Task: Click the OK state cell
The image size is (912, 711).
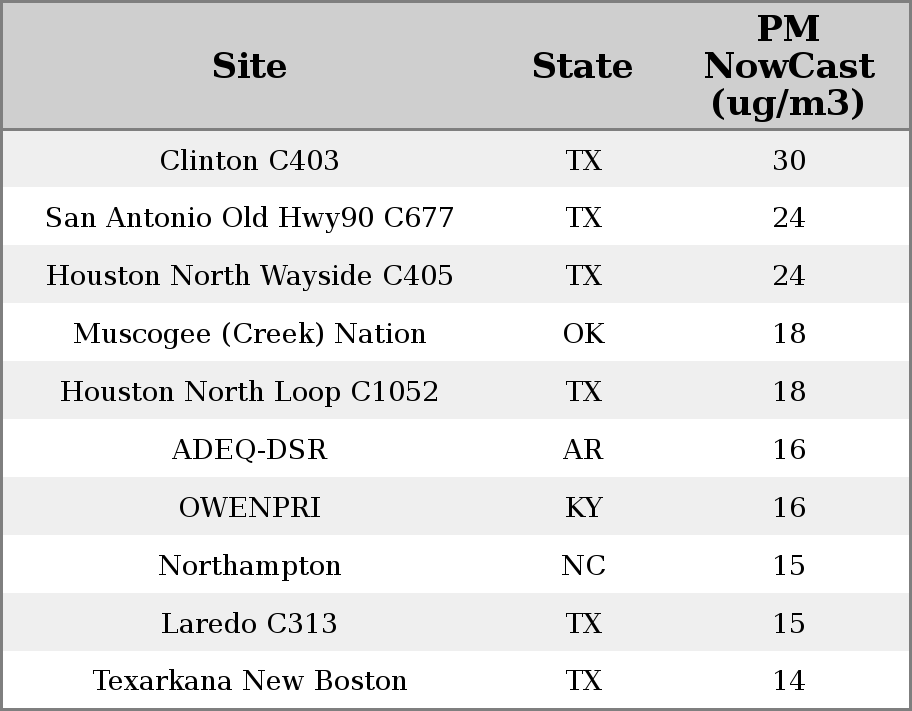Action: click(583, 334)
